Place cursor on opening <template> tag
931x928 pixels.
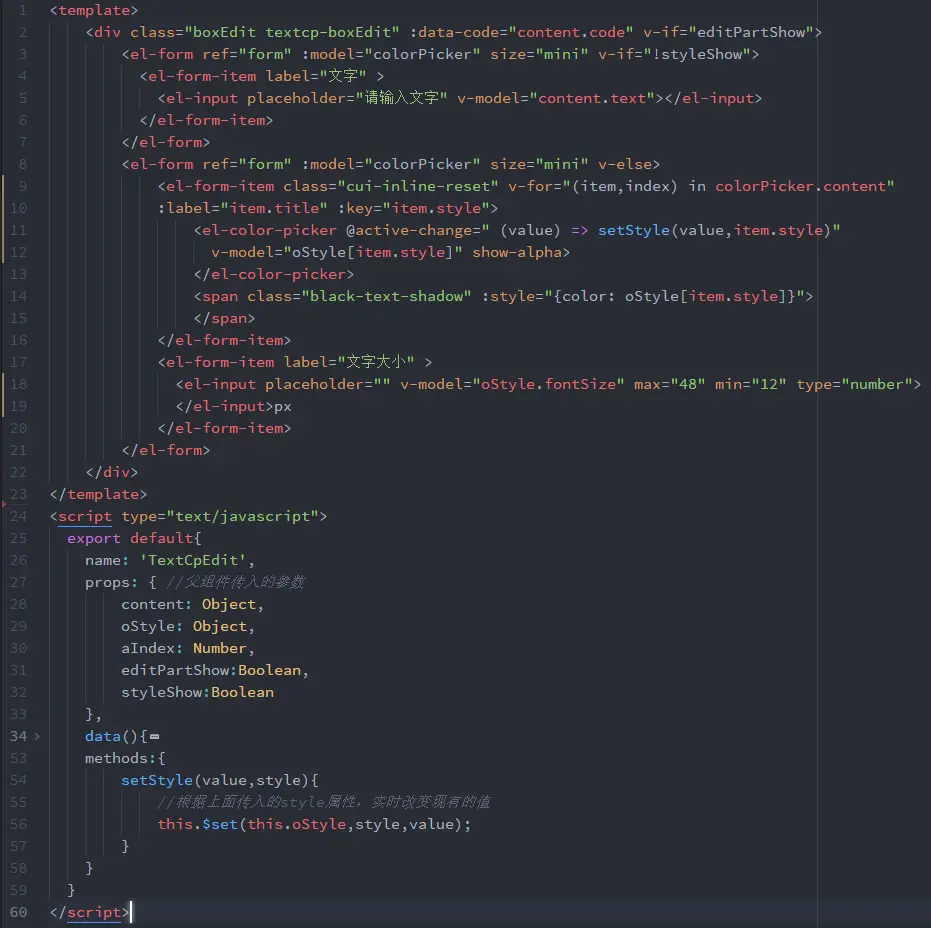point(94,10)
